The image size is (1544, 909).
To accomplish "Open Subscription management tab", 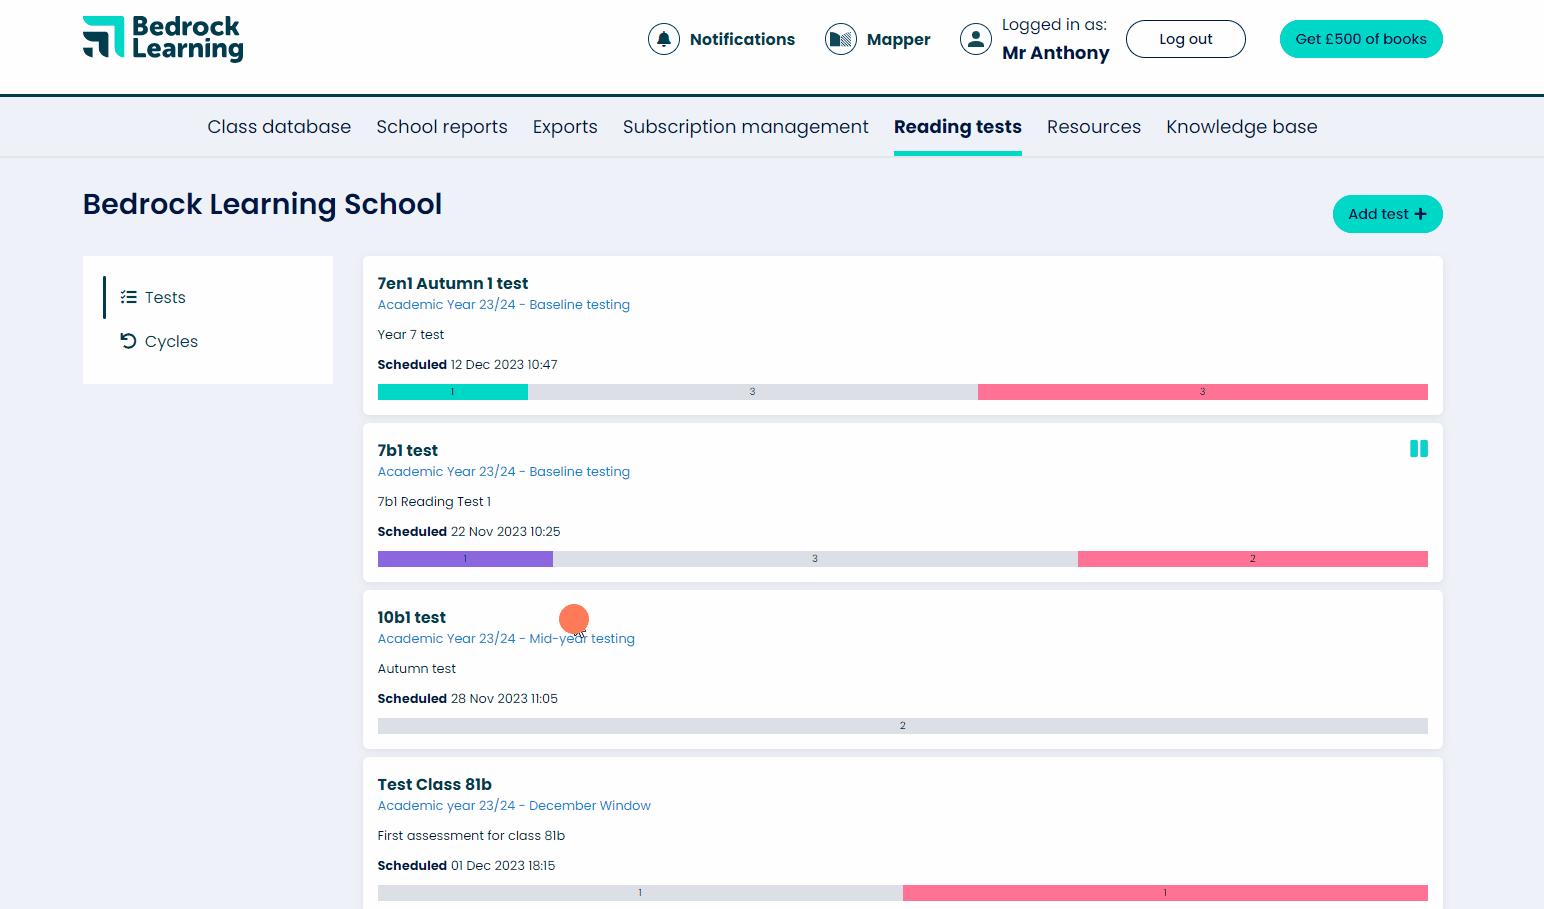I will (746, 127).
